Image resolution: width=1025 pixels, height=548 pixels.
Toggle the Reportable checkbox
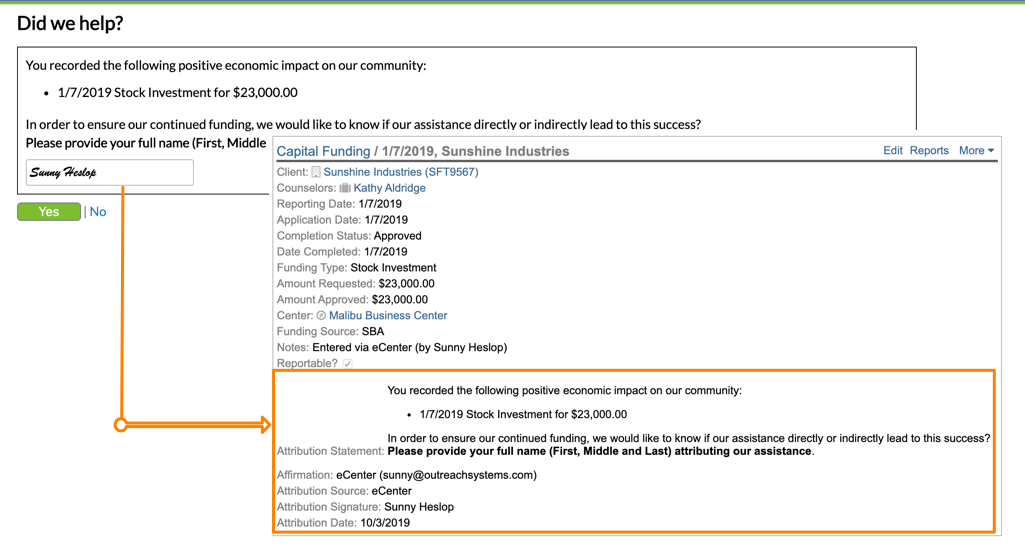[x=347, y=364]
